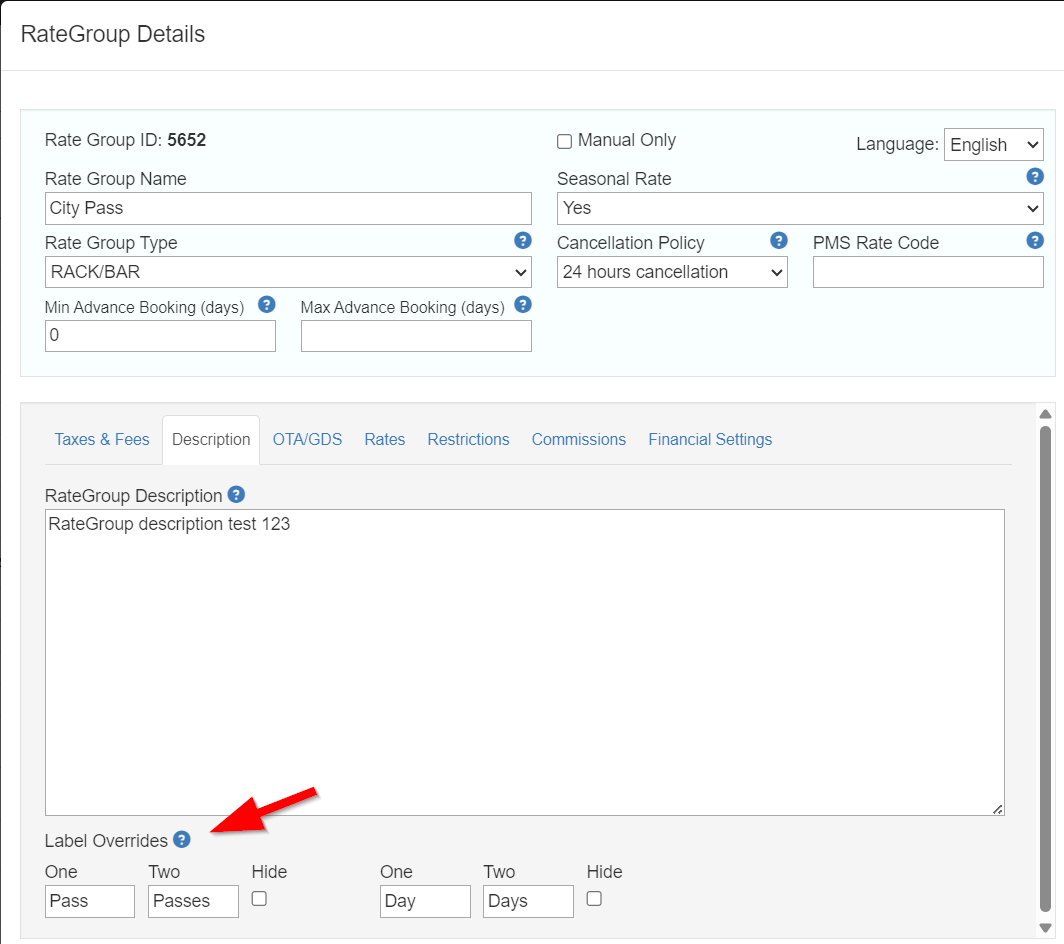Open Label Overrides help icon
The image size is (1064, 944).
pos(181,840)
